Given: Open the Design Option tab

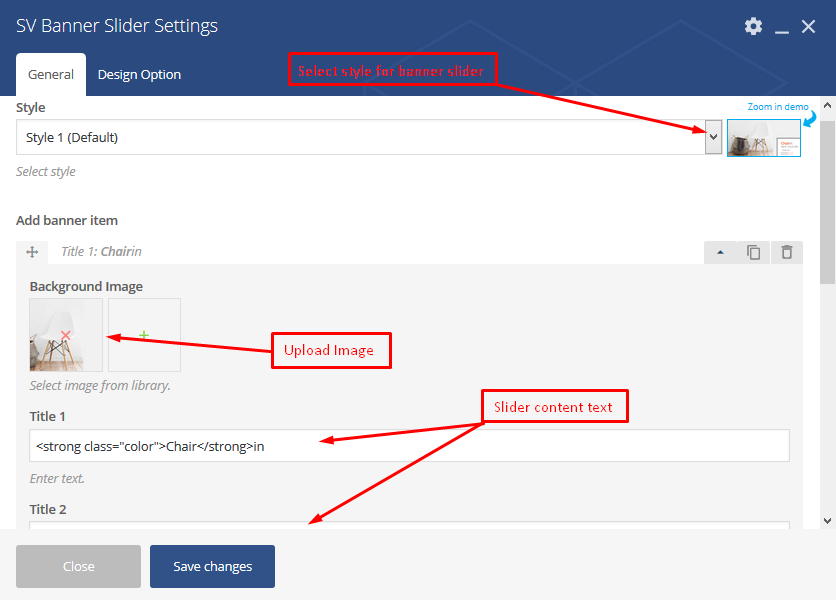Looking at the screenshot, I should click(139, 74).
